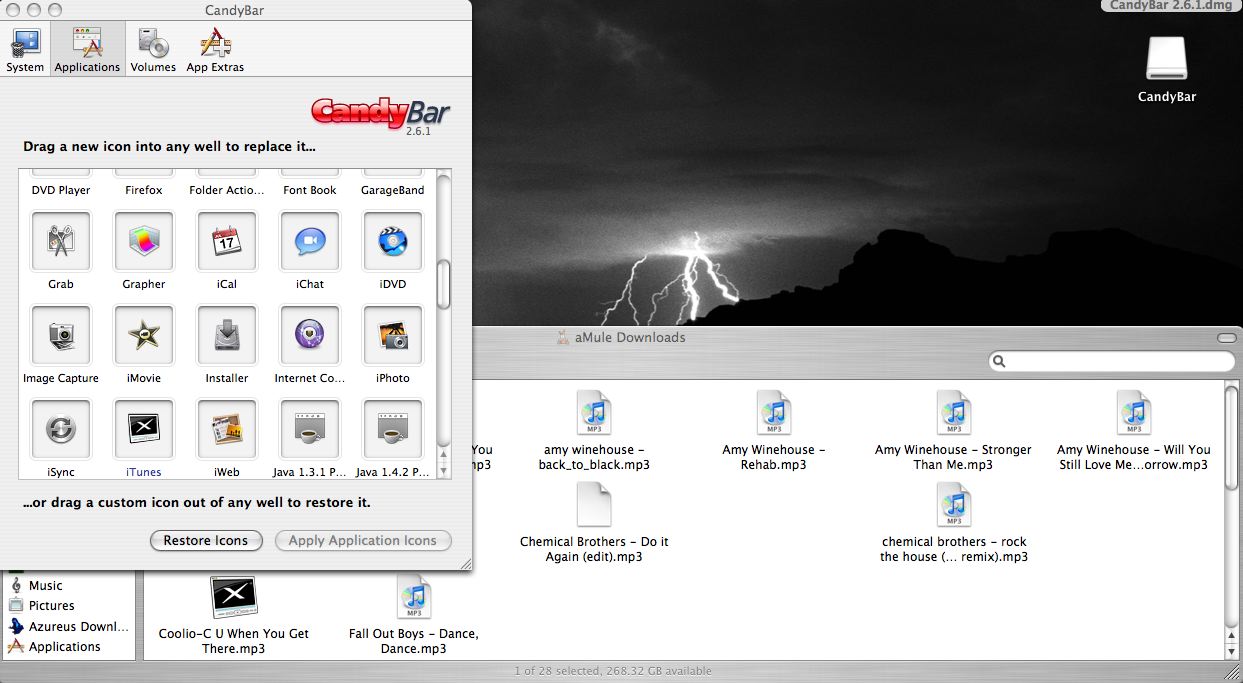The image size is (1243, 683).
Task: Click the CandyBar list scroll-down arrow
Action: pyautogui.click(x=444, y=470)
